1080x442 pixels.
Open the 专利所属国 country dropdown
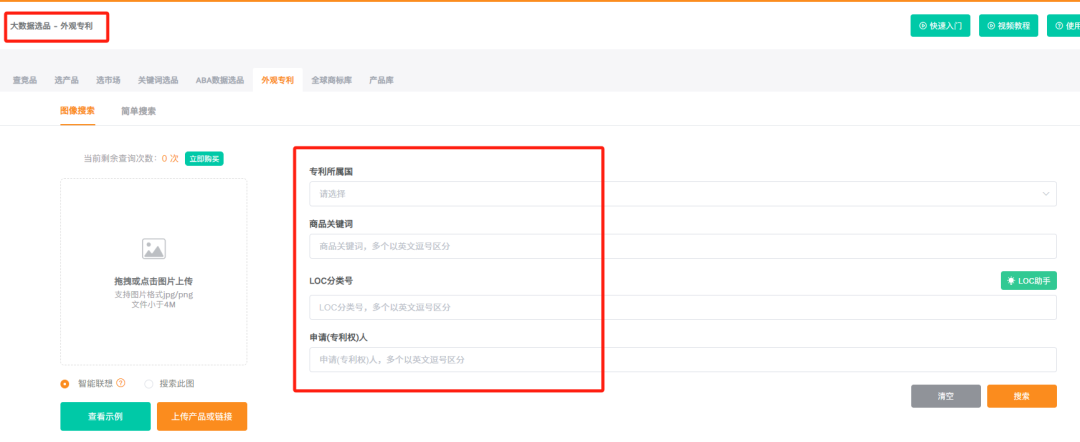pyautogui.click(x=683, y=194)
